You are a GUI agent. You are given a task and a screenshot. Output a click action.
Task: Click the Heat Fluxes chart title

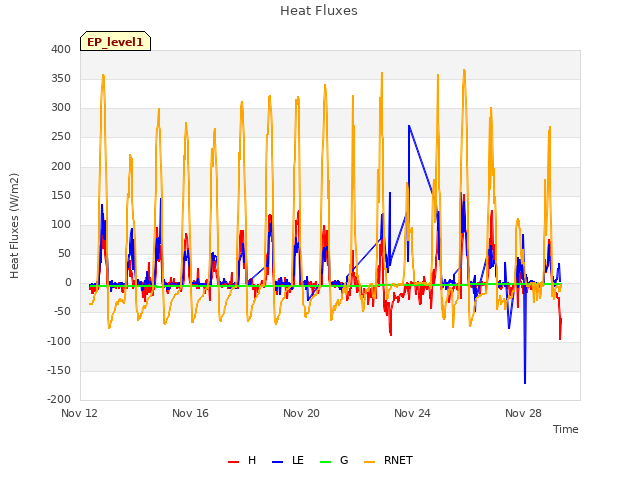(x=319, y=11)
